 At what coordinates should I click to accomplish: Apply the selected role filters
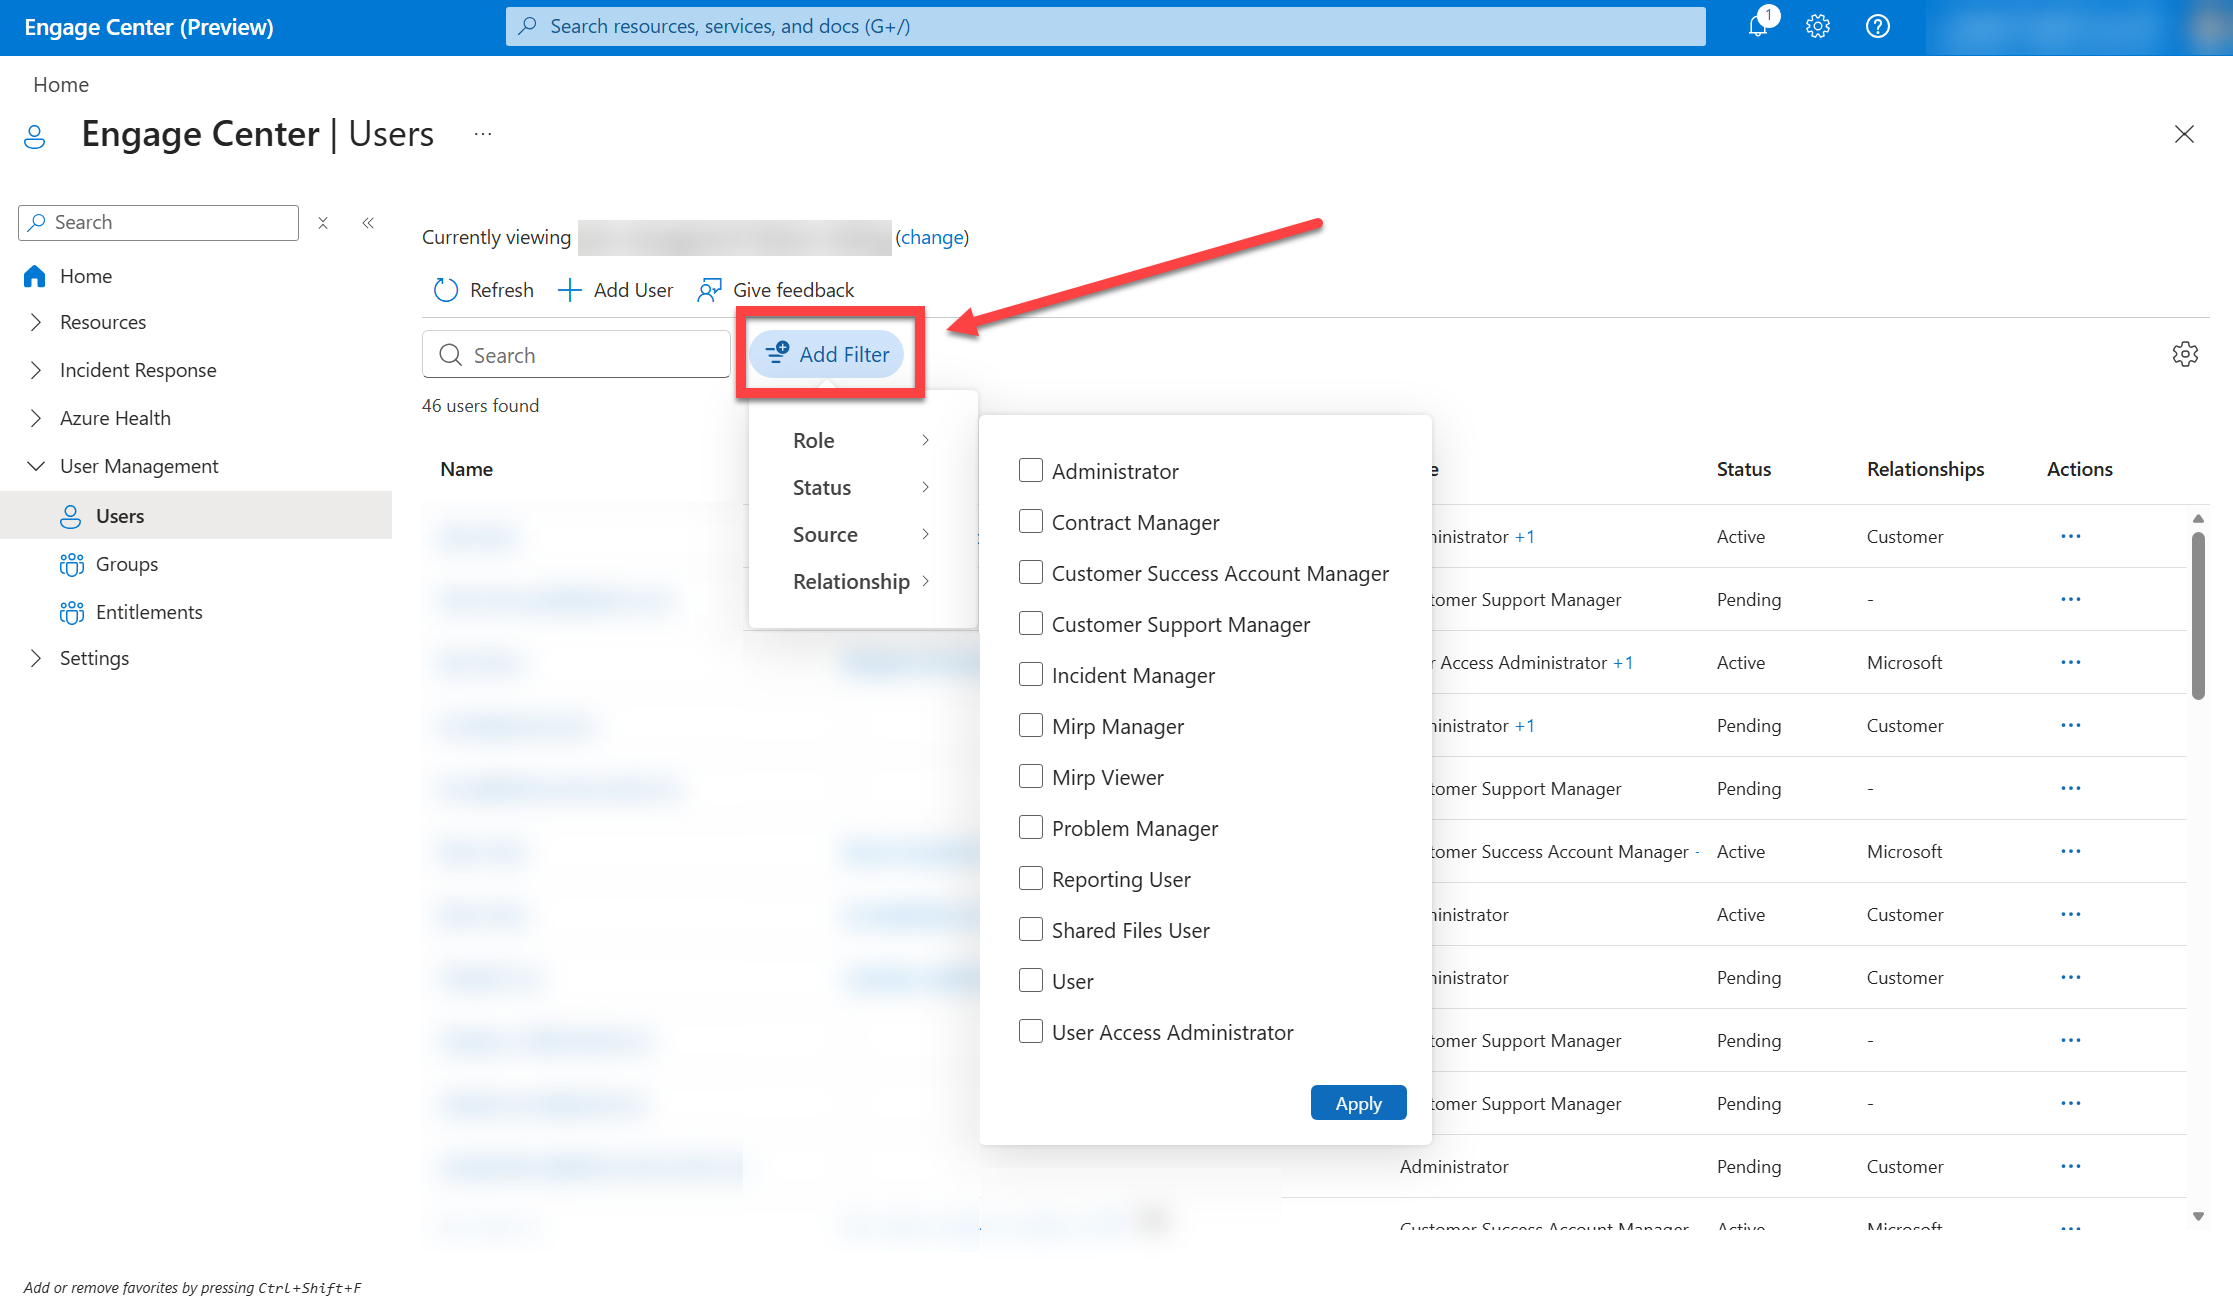[1358, 1103]
